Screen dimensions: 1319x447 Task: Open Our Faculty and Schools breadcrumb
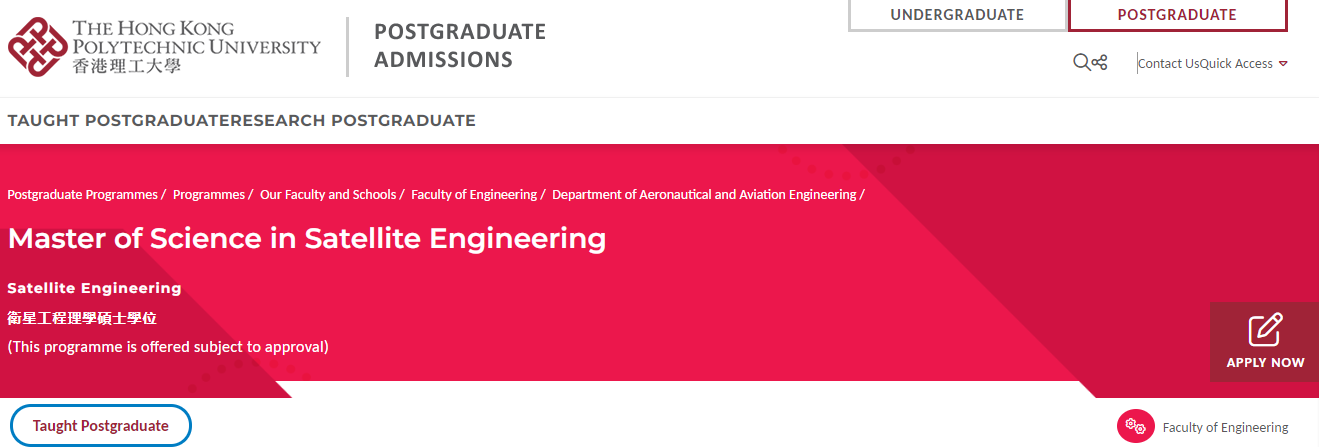click(328, 195)
